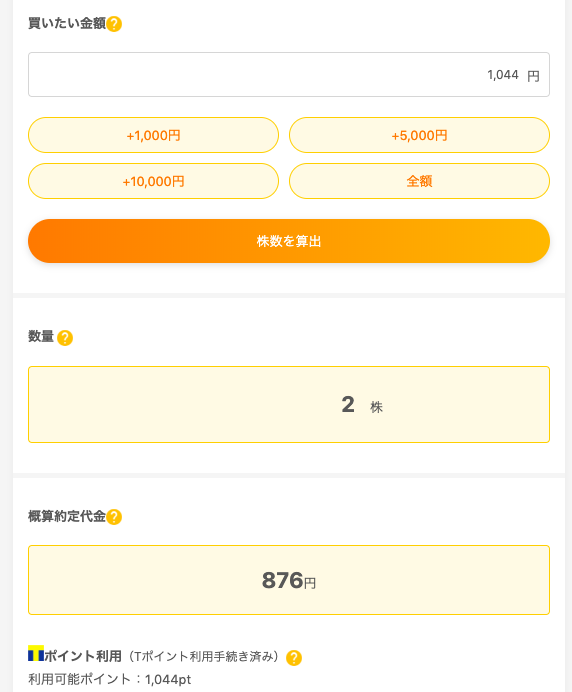Click the 買いたい金額 section label
Screen dimensions: 572x692
[x=67, y=23]
